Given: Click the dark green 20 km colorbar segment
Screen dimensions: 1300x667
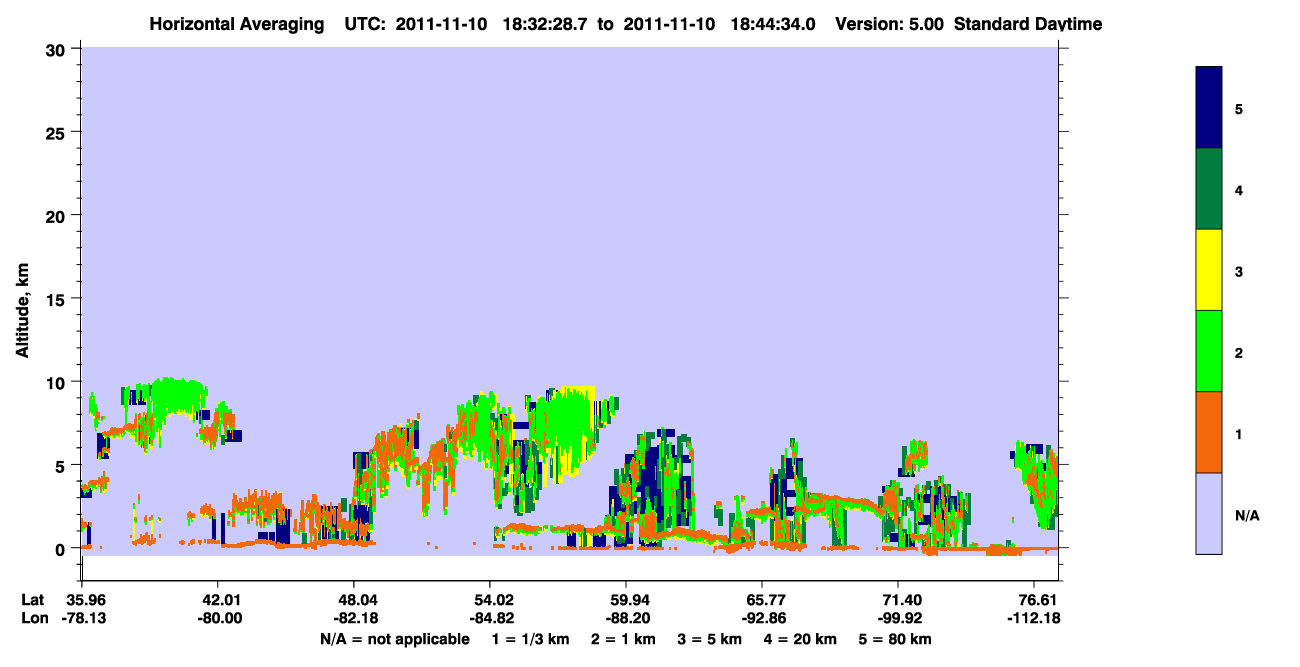Looking at the screenshot, I should click(x=1209, y=189).
